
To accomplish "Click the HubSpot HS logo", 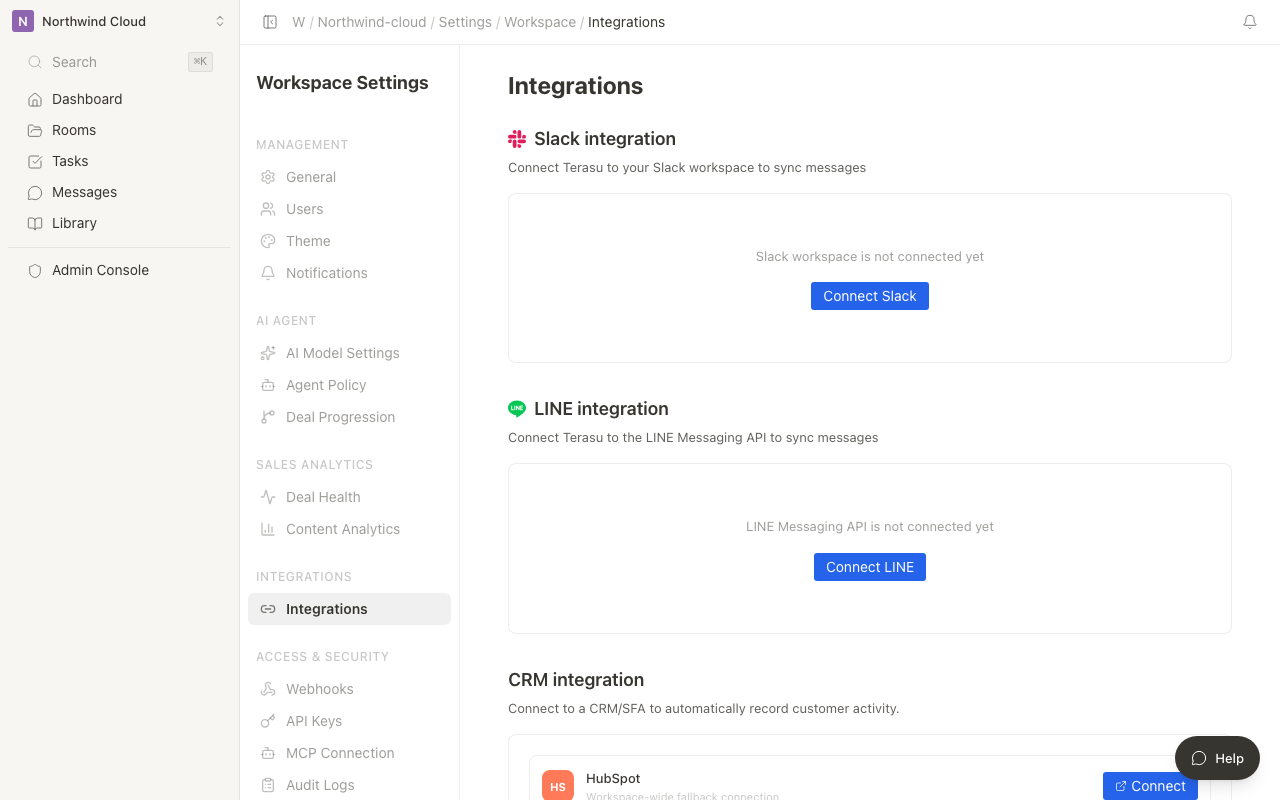I will click(x=558, y=785).
